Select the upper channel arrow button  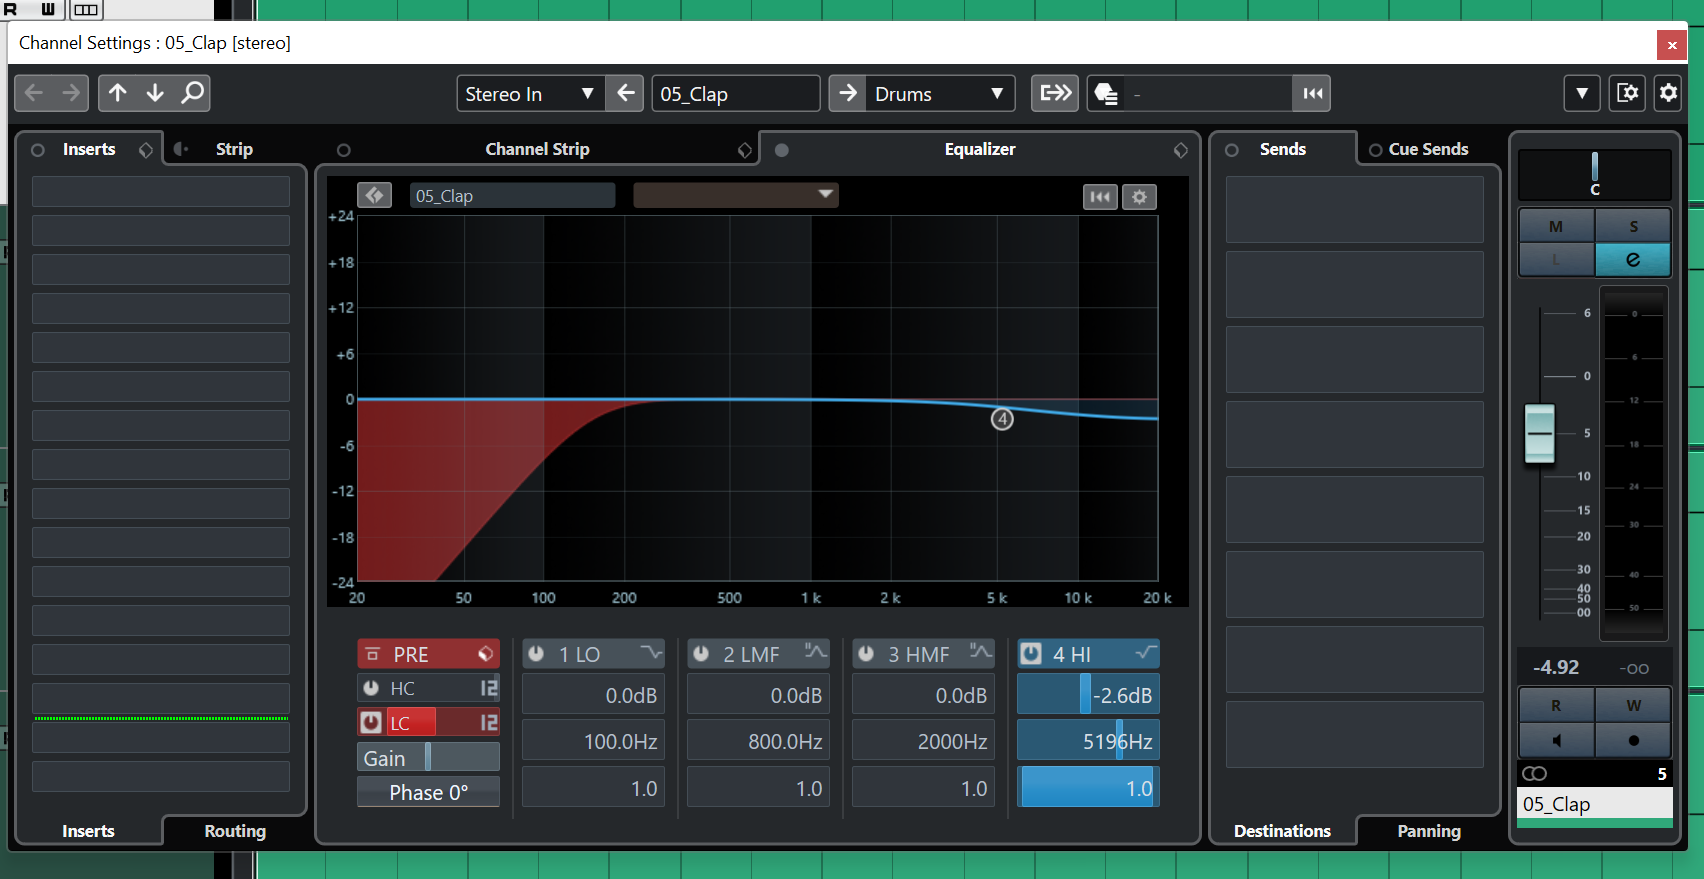coord(118,93)
